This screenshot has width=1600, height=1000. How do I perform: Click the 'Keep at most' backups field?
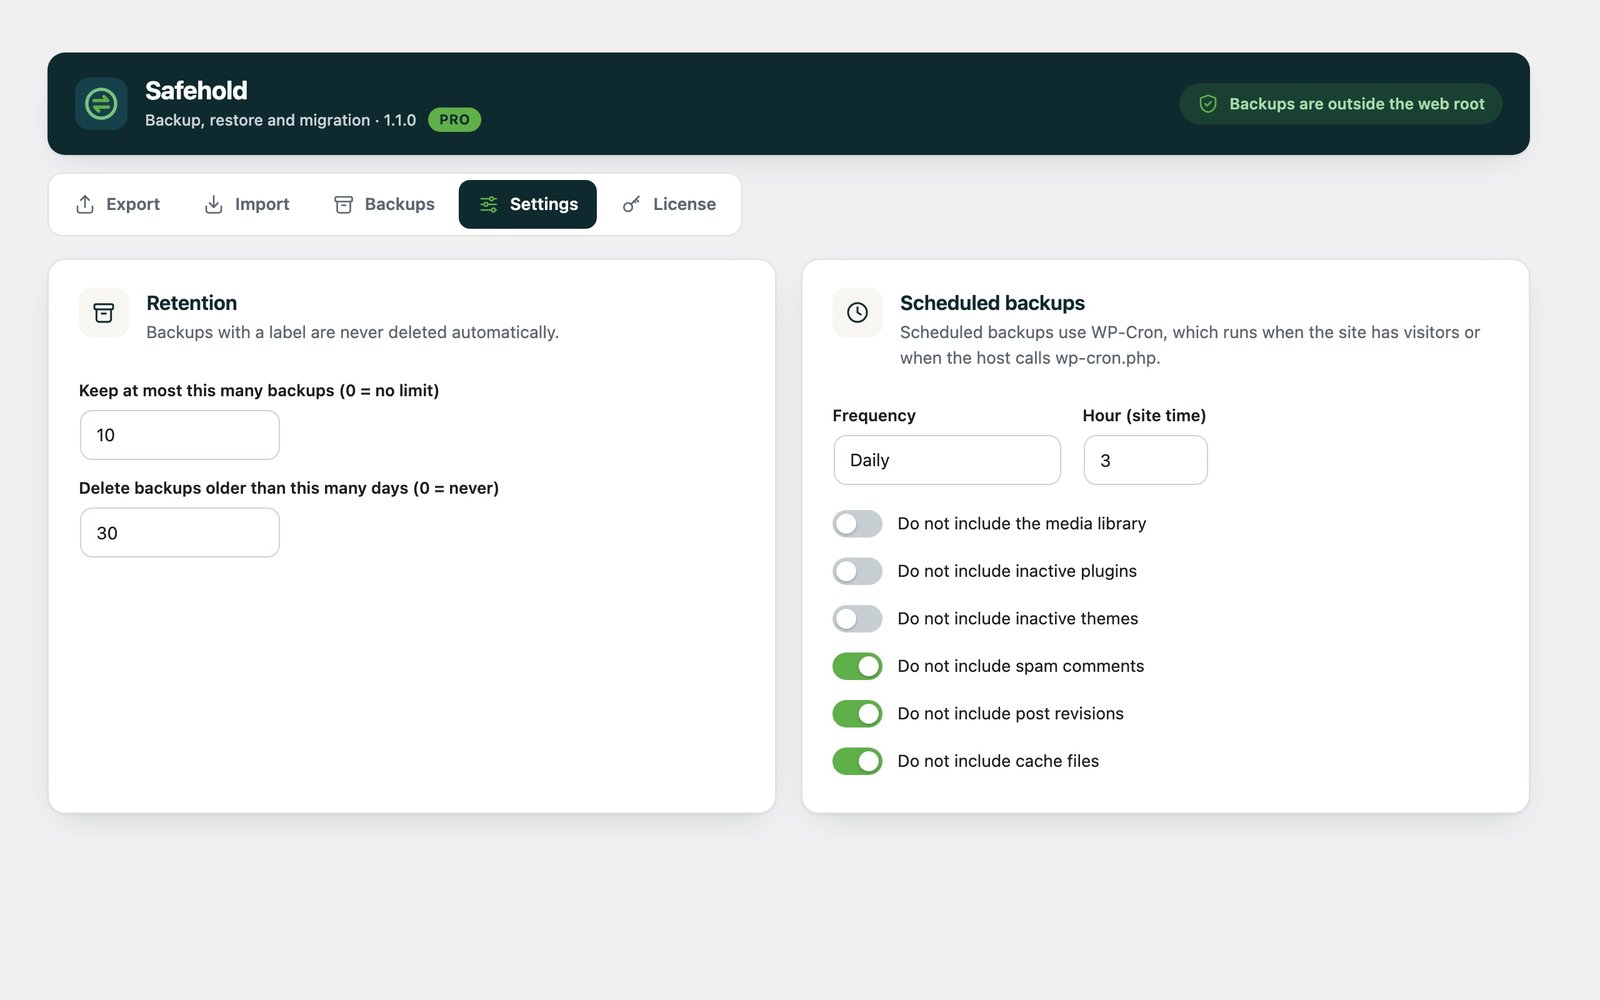point(180,435)
